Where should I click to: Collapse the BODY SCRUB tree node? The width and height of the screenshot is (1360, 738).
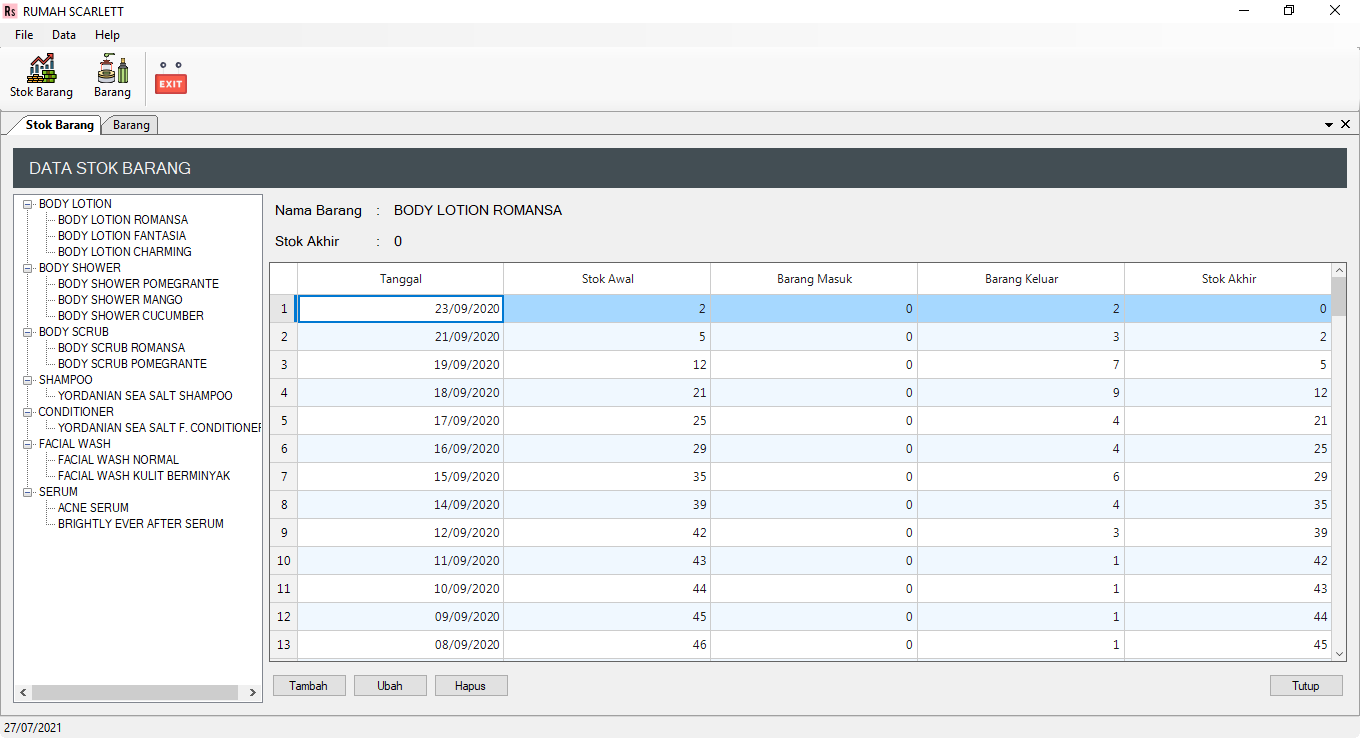tap(28, 332)
